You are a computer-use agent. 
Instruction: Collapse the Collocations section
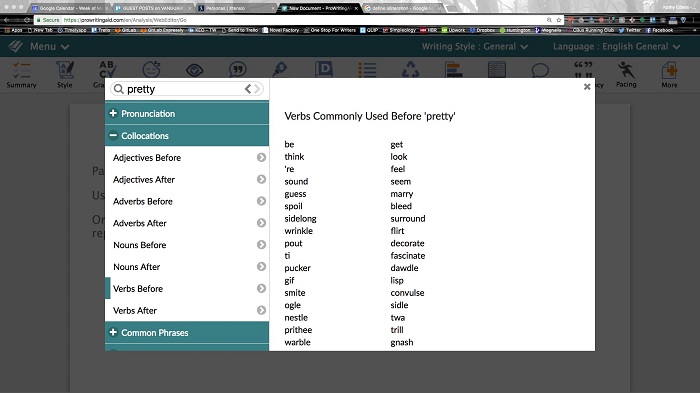[x=187, y=135]
